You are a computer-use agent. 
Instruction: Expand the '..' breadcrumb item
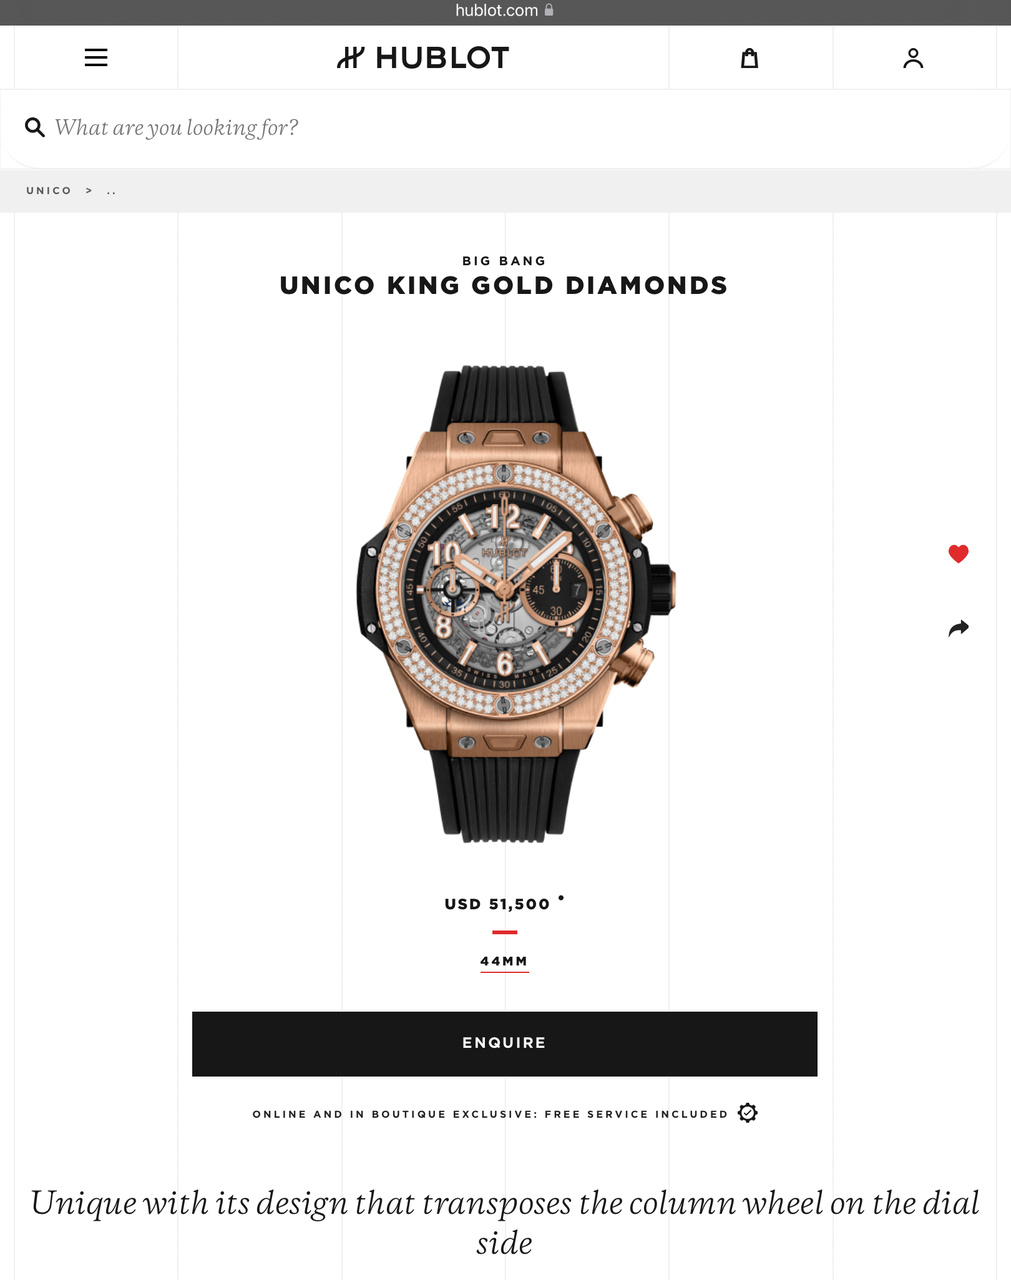[x=111, y=190]
